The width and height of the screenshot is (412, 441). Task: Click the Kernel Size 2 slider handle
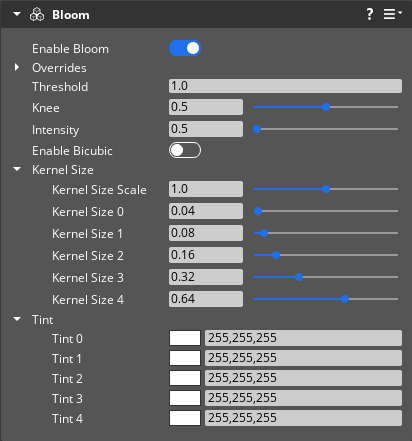[x=276, y=255]
